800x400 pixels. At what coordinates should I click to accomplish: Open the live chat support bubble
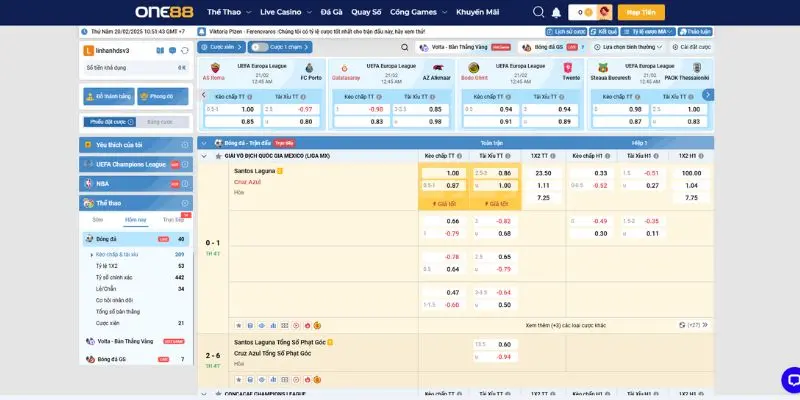tap(791, 380)
